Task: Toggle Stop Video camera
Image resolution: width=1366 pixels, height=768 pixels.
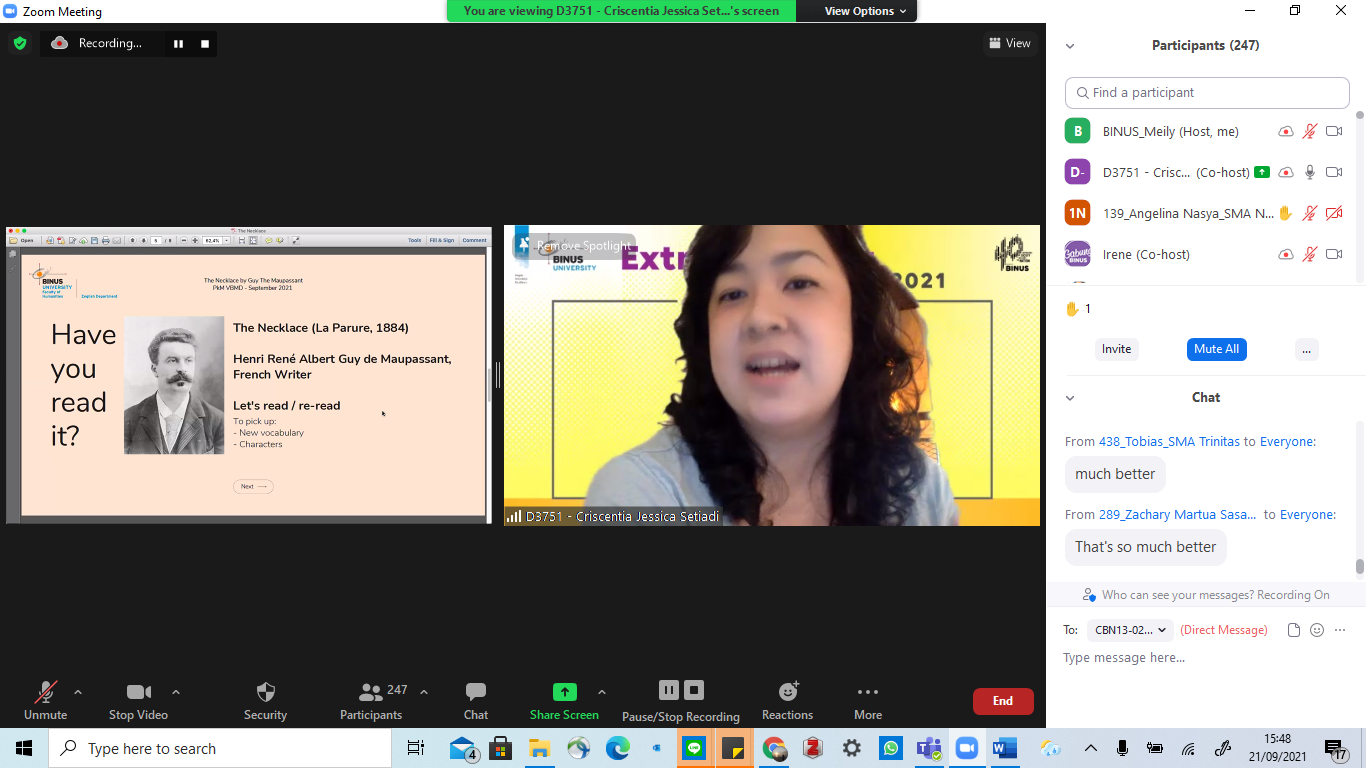Action: pyautogui.click(x=138, y=692)
